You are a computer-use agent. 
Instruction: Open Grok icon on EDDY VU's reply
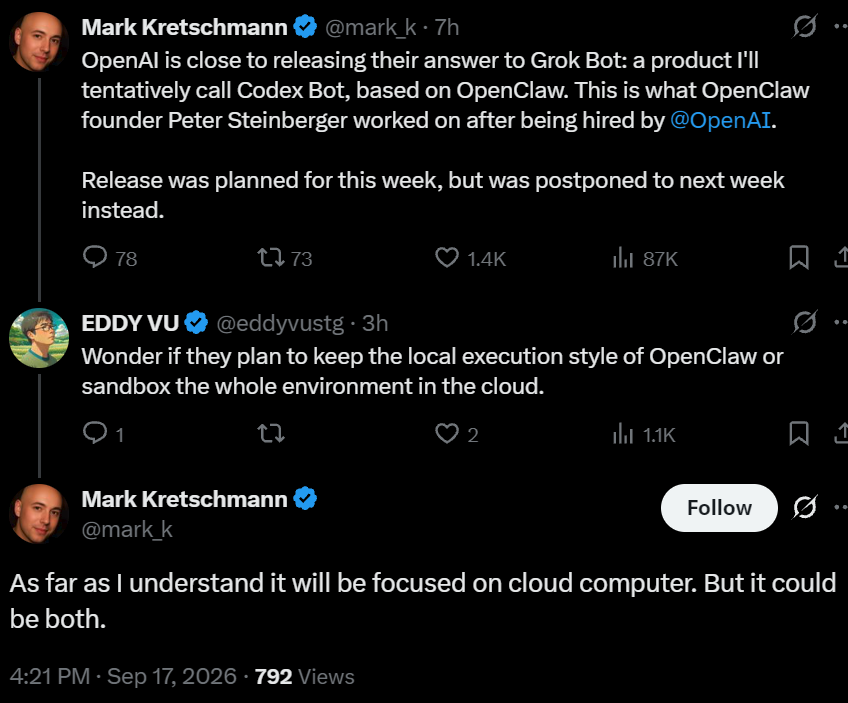point(804,322)
